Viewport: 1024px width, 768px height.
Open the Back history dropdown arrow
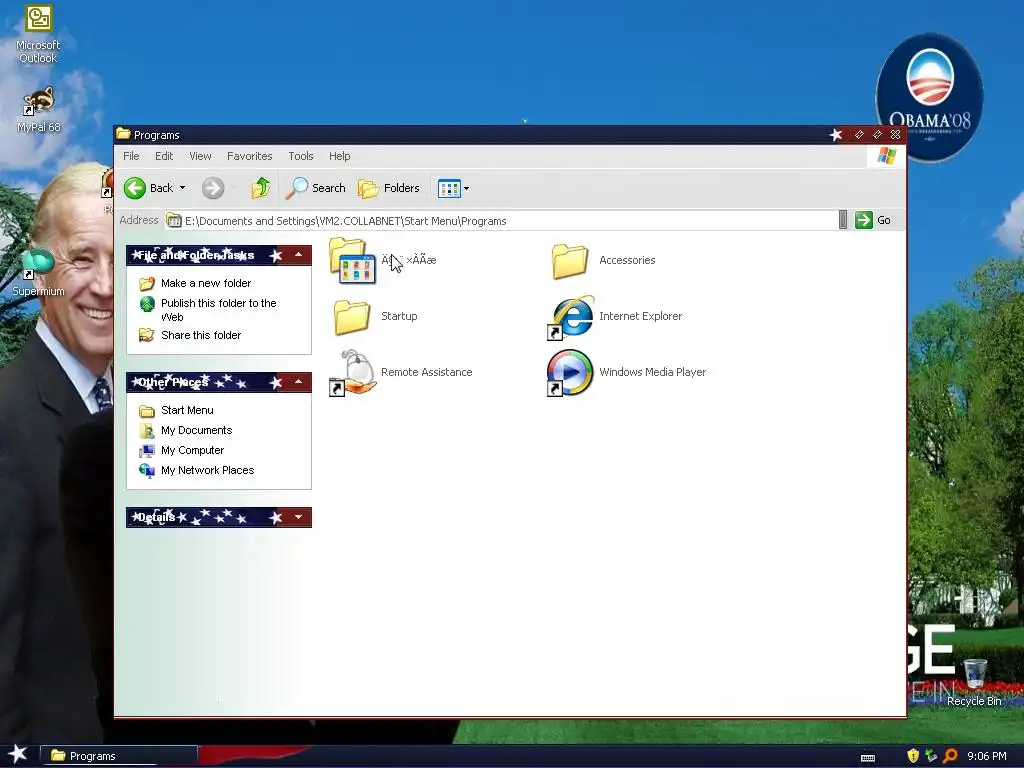[x=182, y=188]
